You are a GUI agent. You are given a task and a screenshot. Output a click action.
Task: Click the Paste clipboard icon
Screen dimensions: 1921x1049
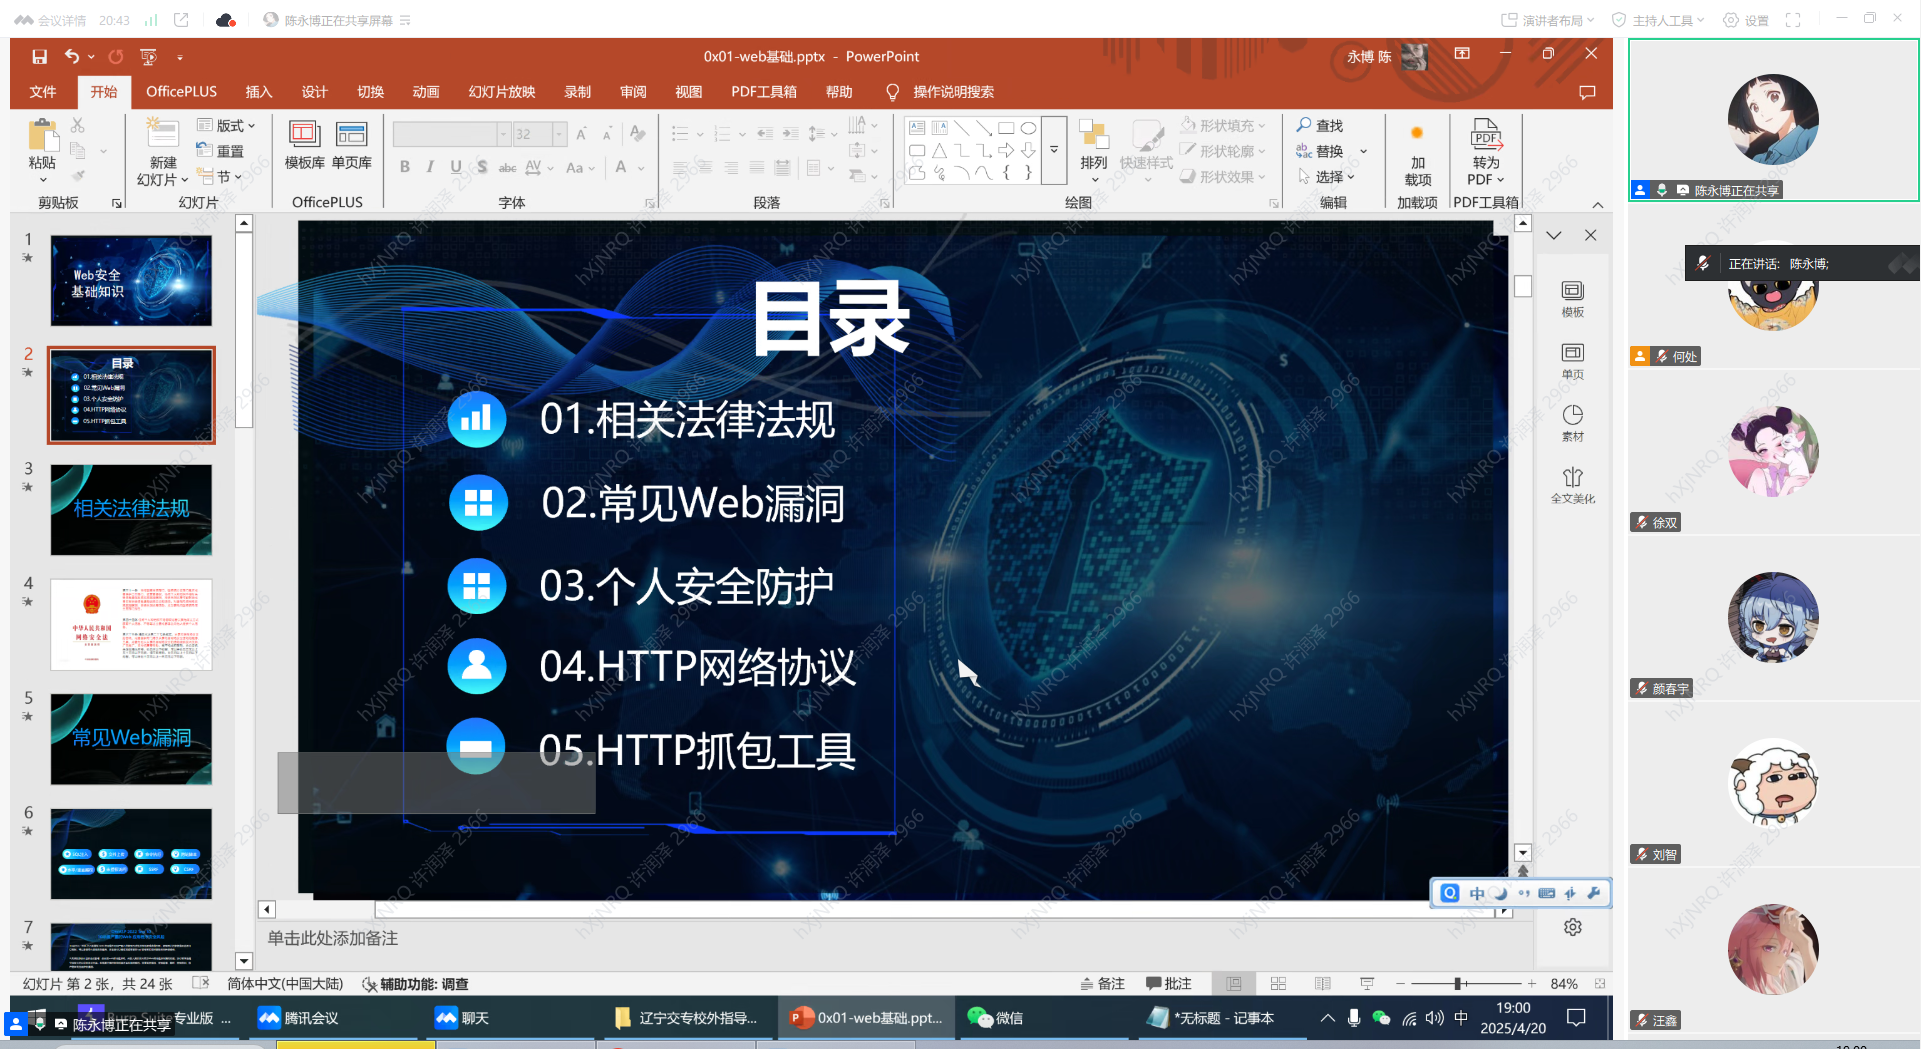pyautogui.click(x=43, y=137)
